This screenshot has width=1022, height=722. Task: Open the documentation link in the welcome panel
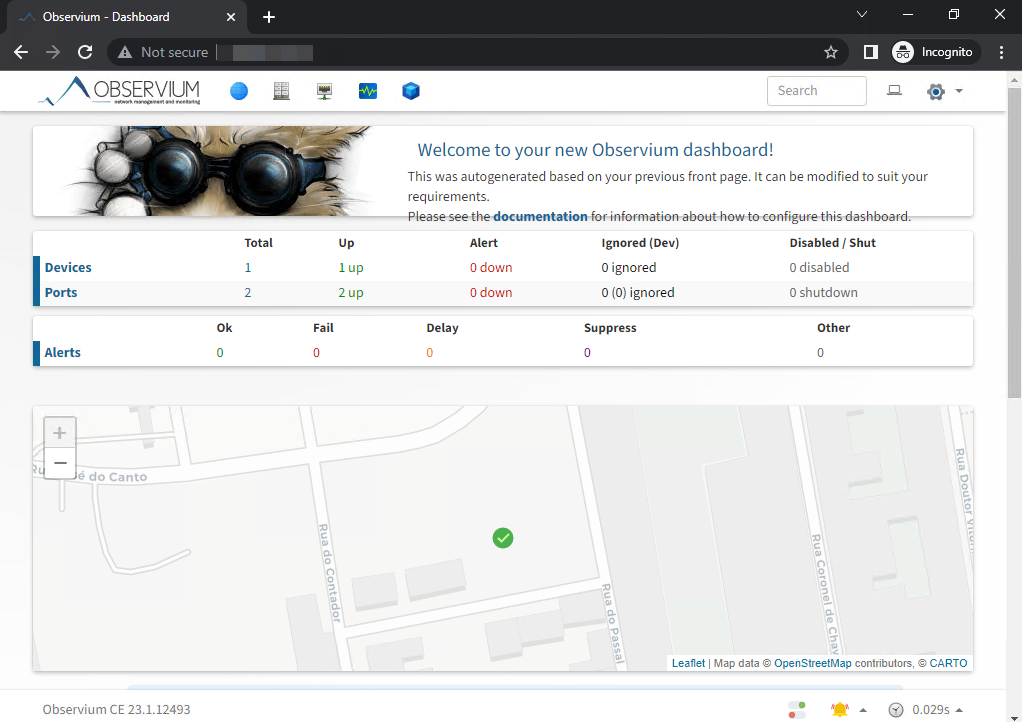(540, 216)
